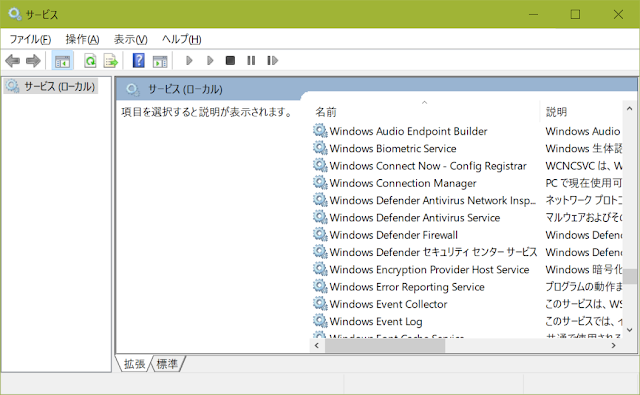Viewport: 640px width, 395px height.
Task: Open the ファイル(F) menu
Action: click(30, 39)
